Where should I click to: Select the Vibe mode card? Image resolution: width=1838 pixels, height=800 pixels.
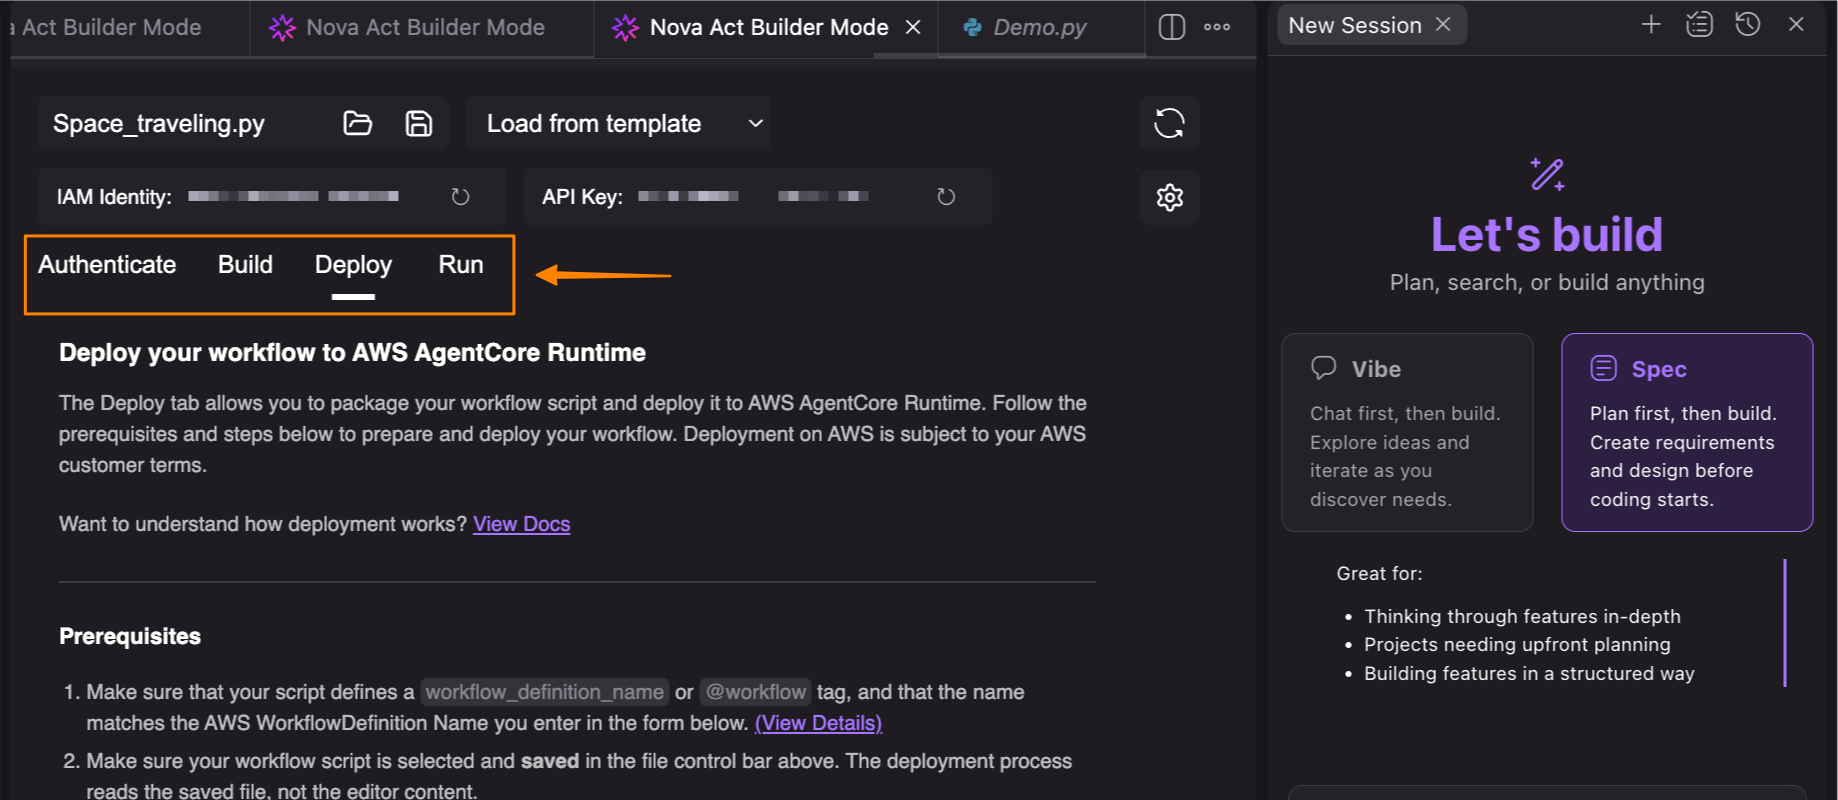coord(1407,432)
